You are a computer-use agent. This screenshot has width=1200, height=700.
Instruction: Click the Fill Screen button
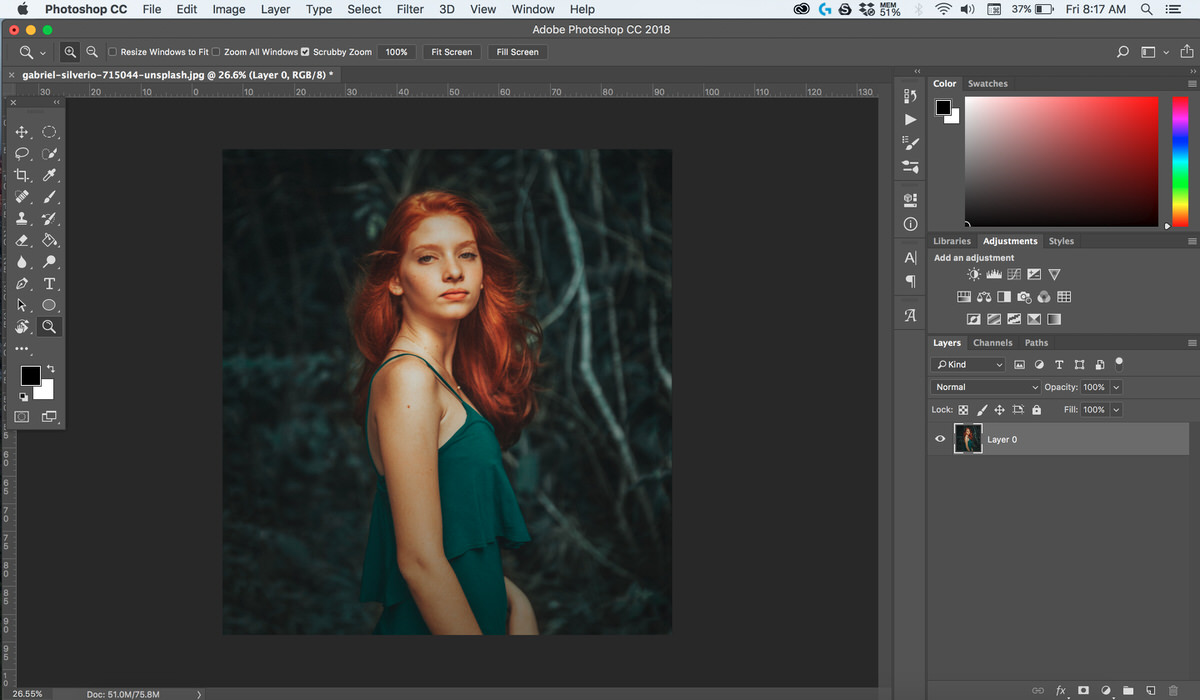pos(517,51)
